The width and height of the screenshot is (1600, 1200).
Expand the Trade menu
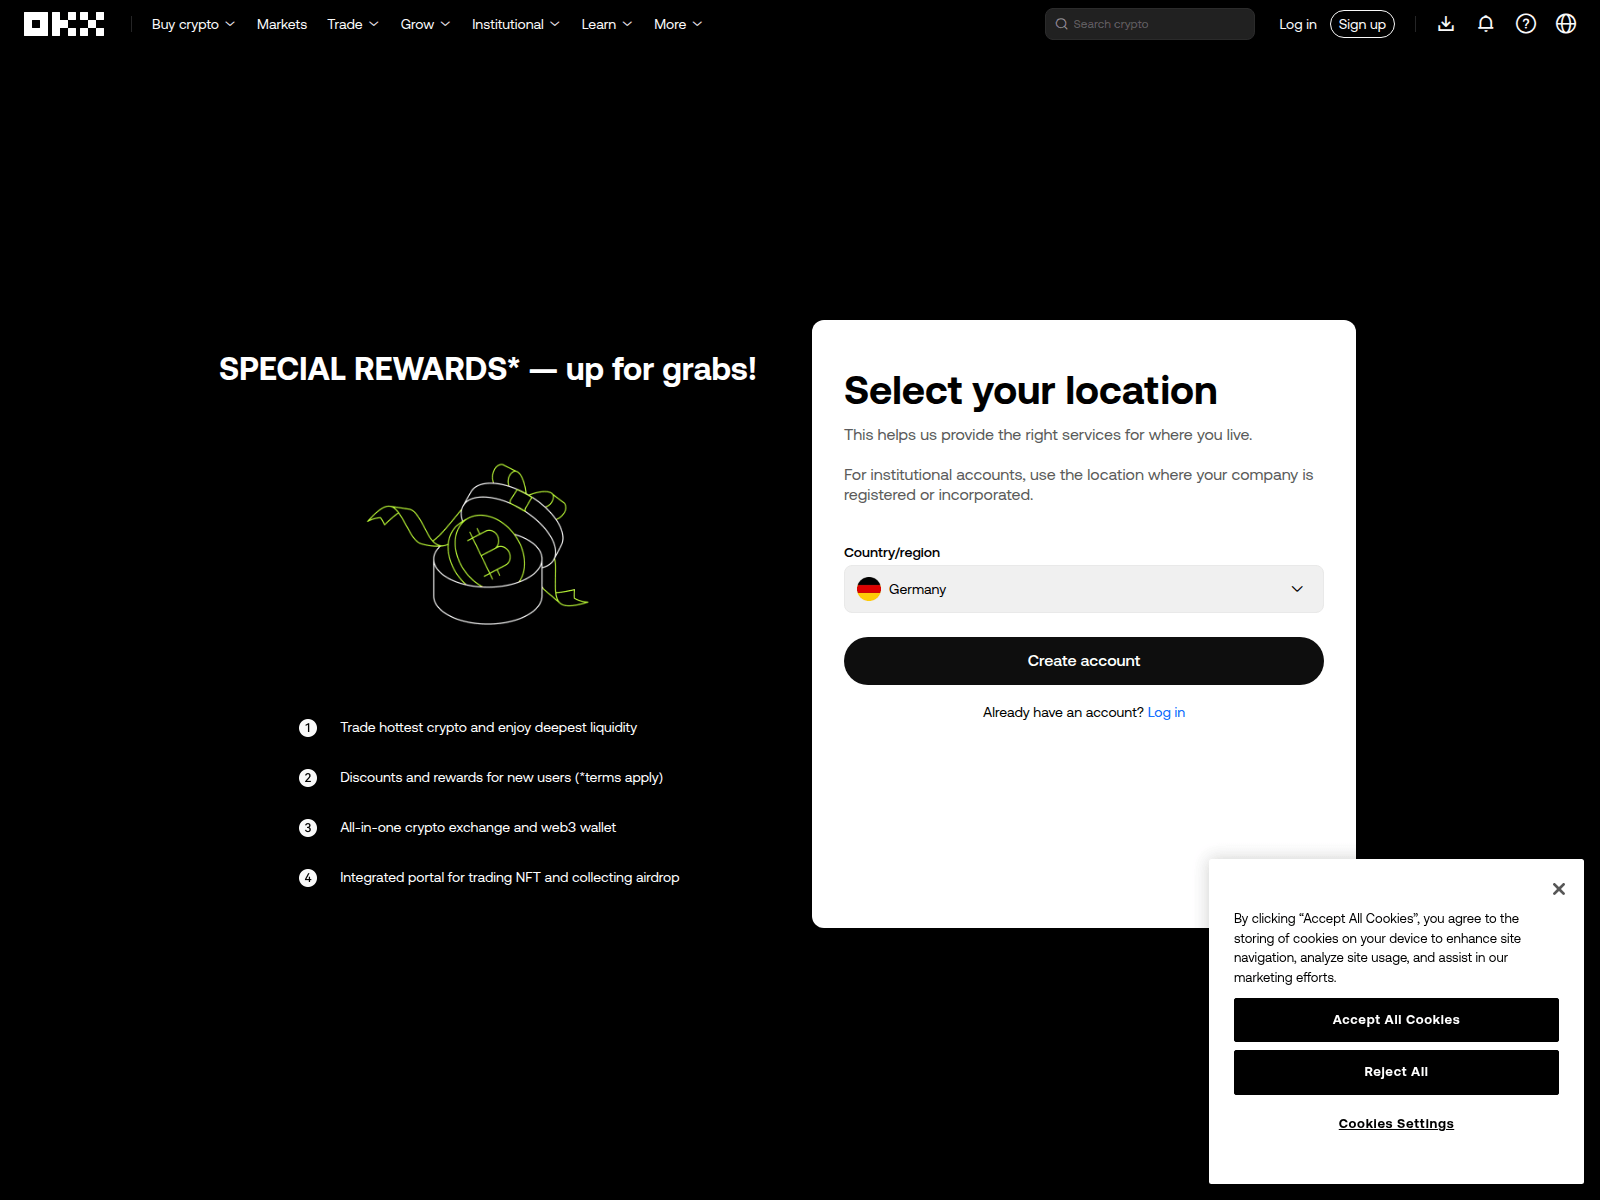pyautogui.click(x=353, y=24)
